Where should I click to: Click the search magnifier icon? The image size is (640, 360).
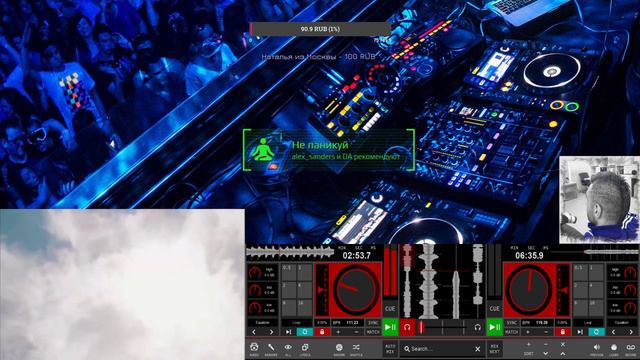click(x=407, y=349)
